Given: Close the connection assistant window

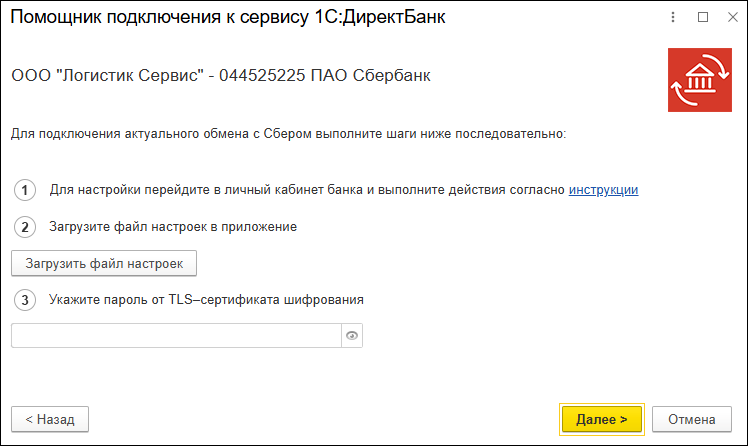Looking at the screenshot, I should coord(729,18).
